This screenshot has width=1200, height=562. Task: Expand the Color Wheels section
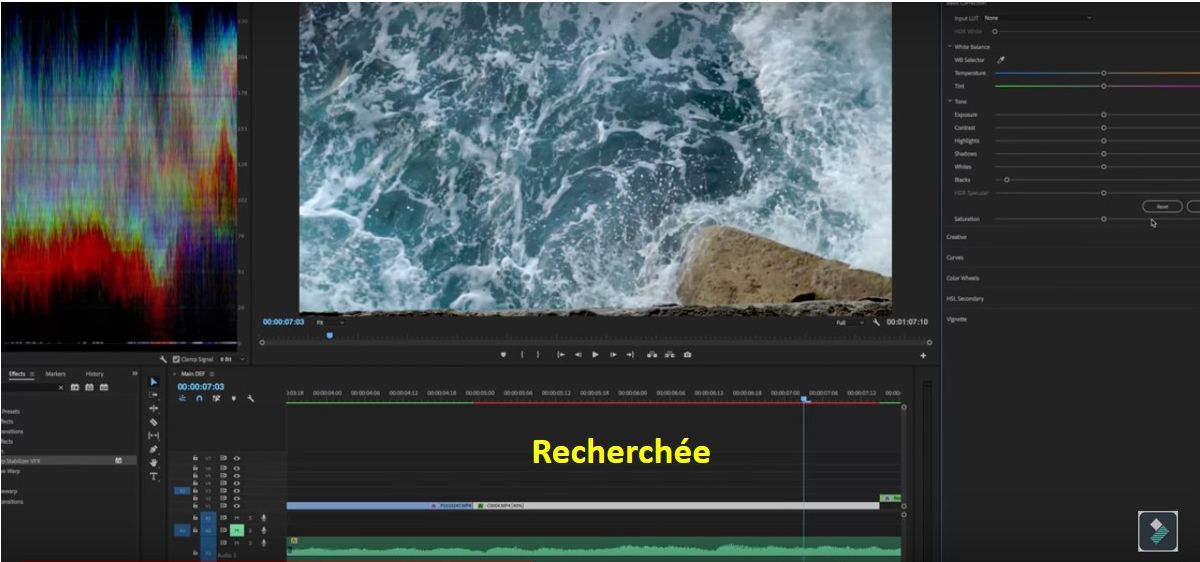coord(963,278)
